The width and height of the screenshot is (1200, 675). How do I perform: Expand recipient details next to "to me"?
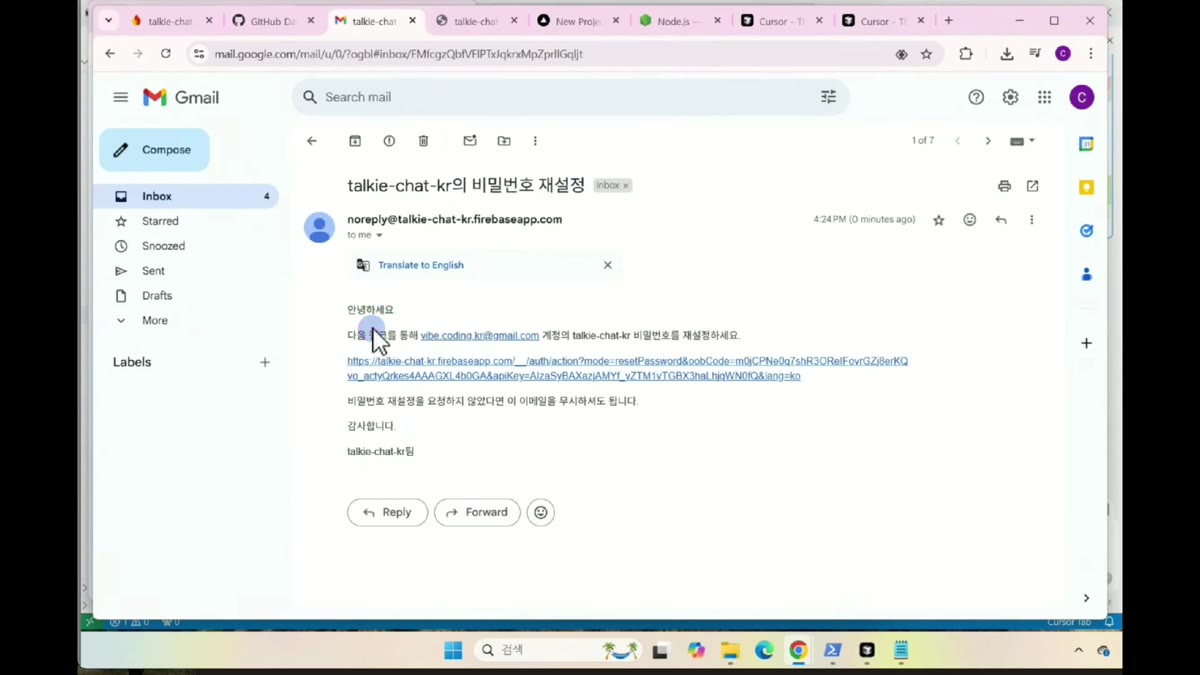click(379, 235)
